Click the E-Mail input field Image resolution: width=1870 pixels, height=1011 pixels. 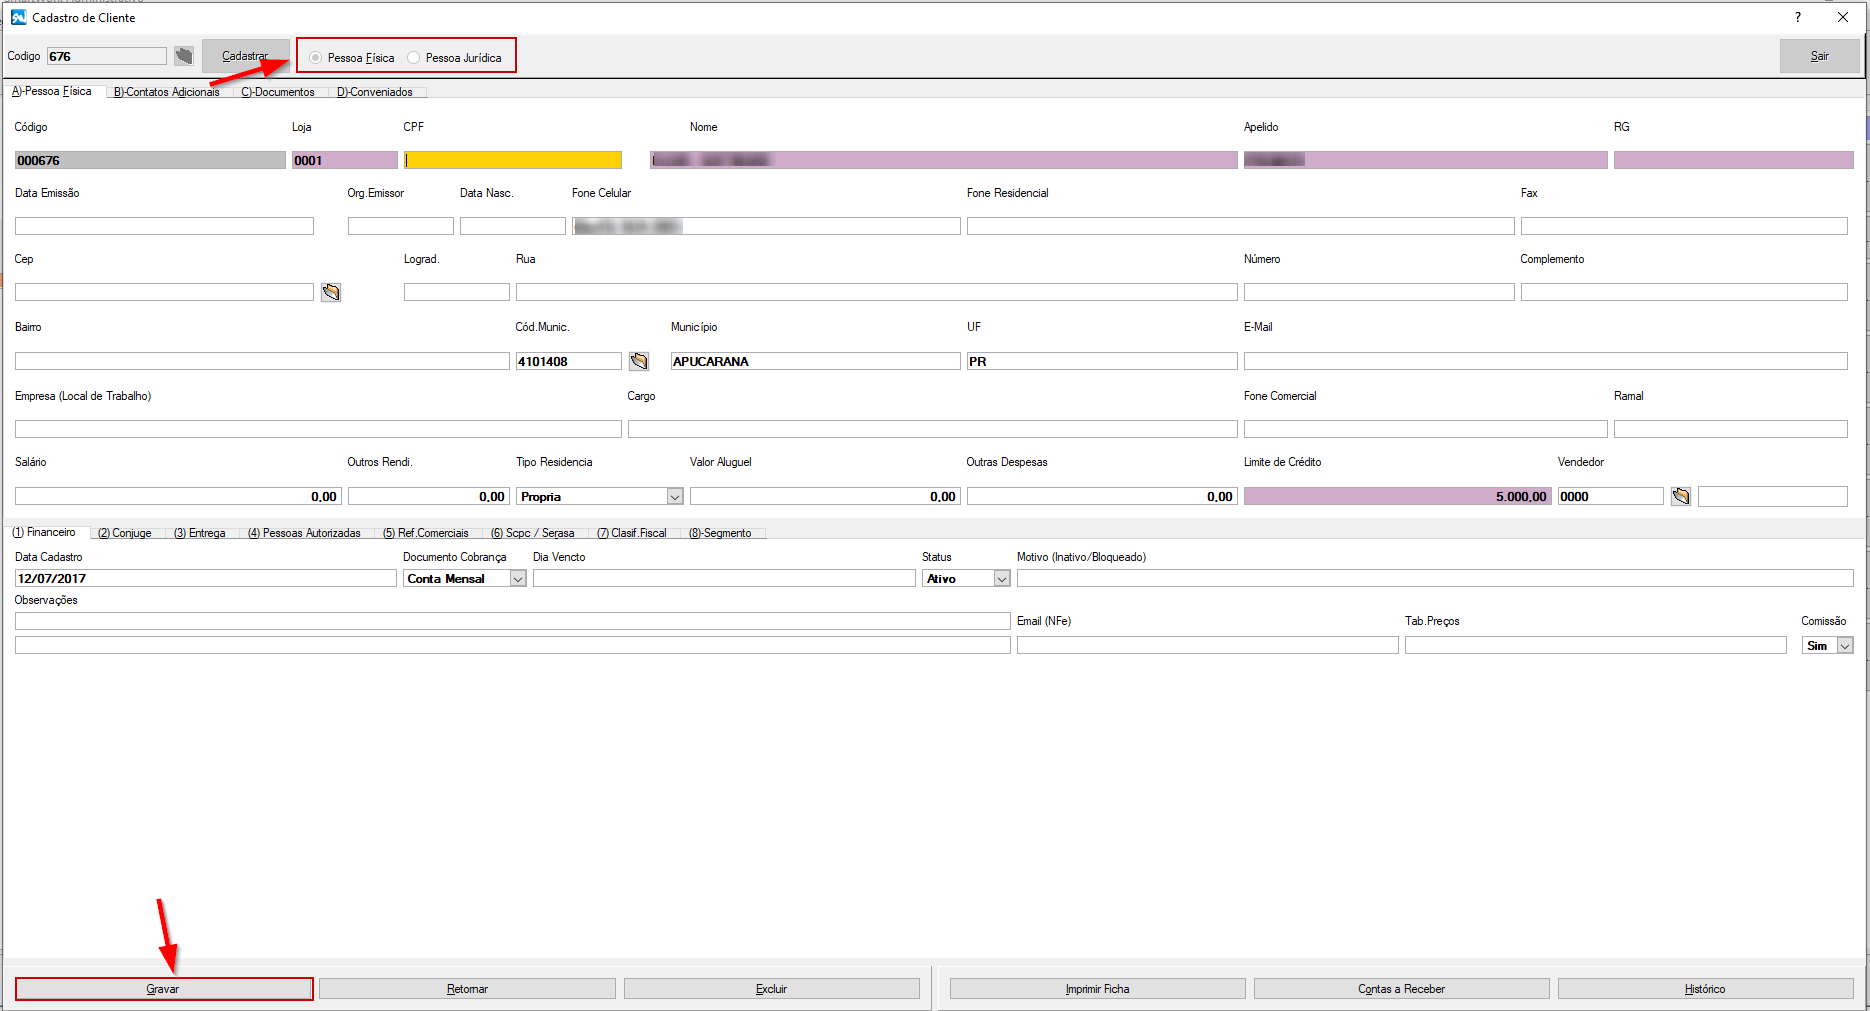coord(1545,361)
